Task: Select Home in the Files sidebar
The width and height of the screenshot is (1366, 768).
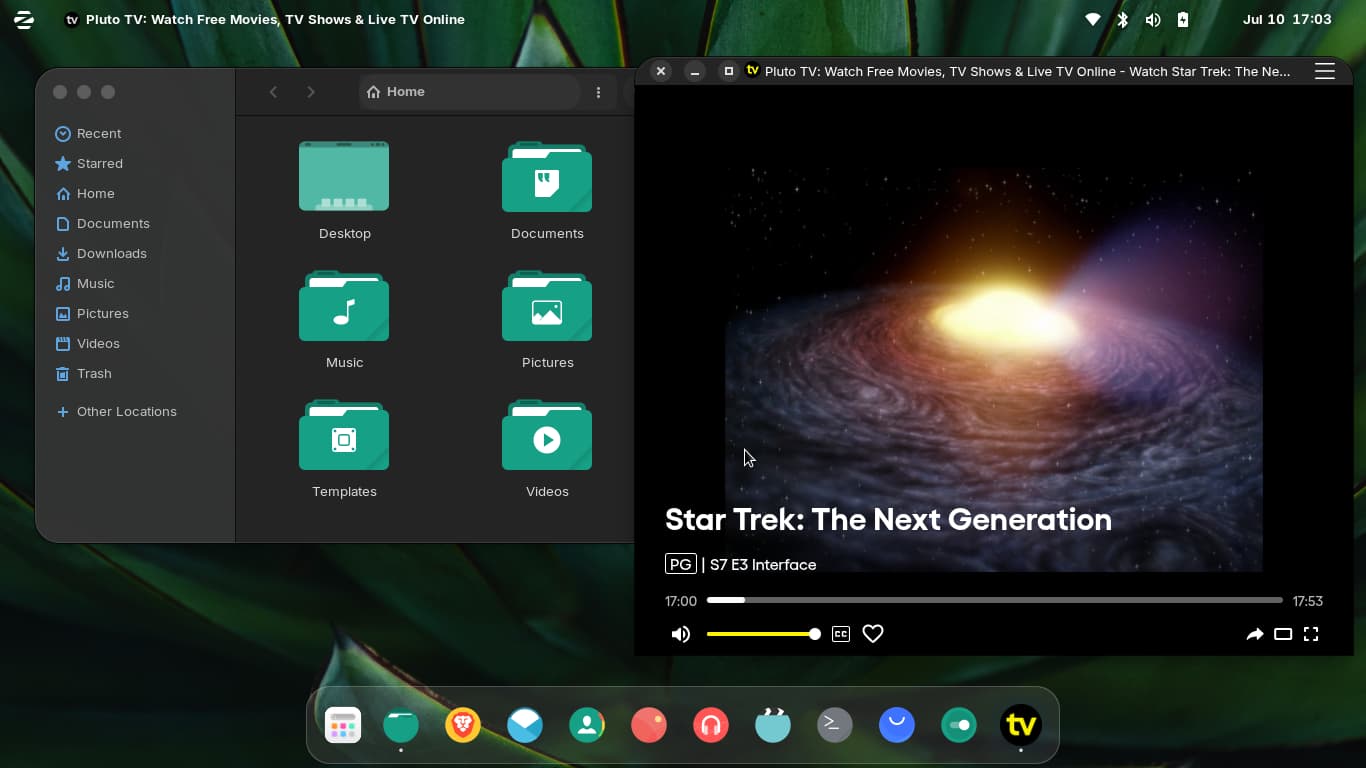Action: [x=135, y=193]
